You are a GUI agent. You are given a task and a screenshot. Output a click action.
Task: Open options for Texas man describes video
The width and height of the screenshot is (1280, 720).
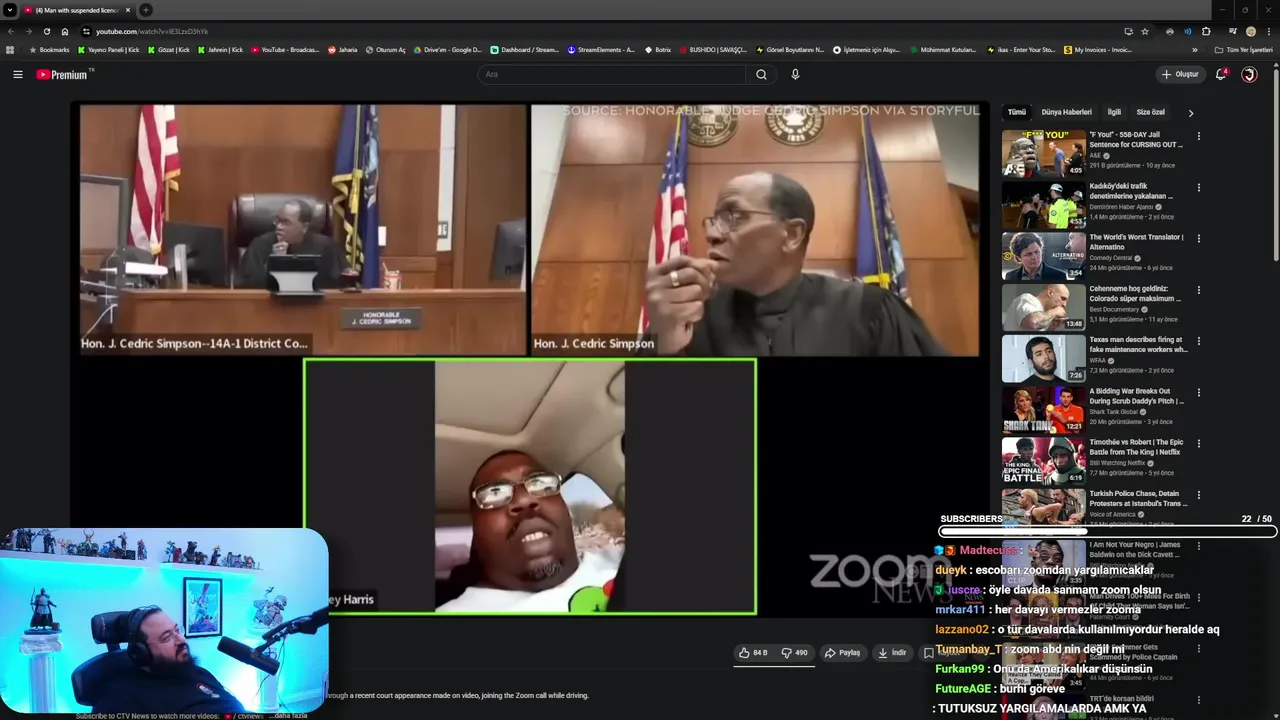(x=1198, y=341)
